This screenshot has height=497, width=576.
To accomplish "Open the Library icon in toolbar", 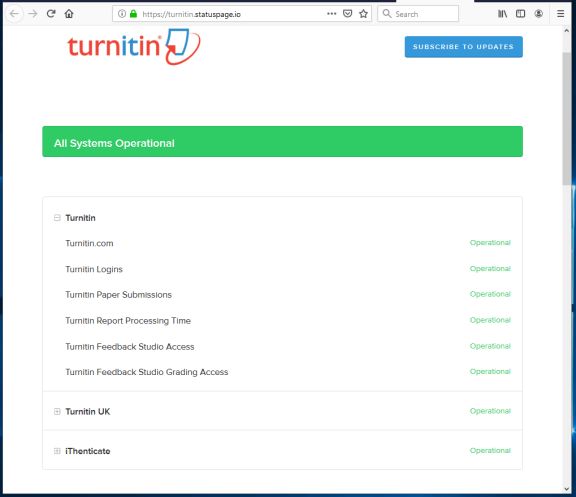I will click(x=502, y=14).
